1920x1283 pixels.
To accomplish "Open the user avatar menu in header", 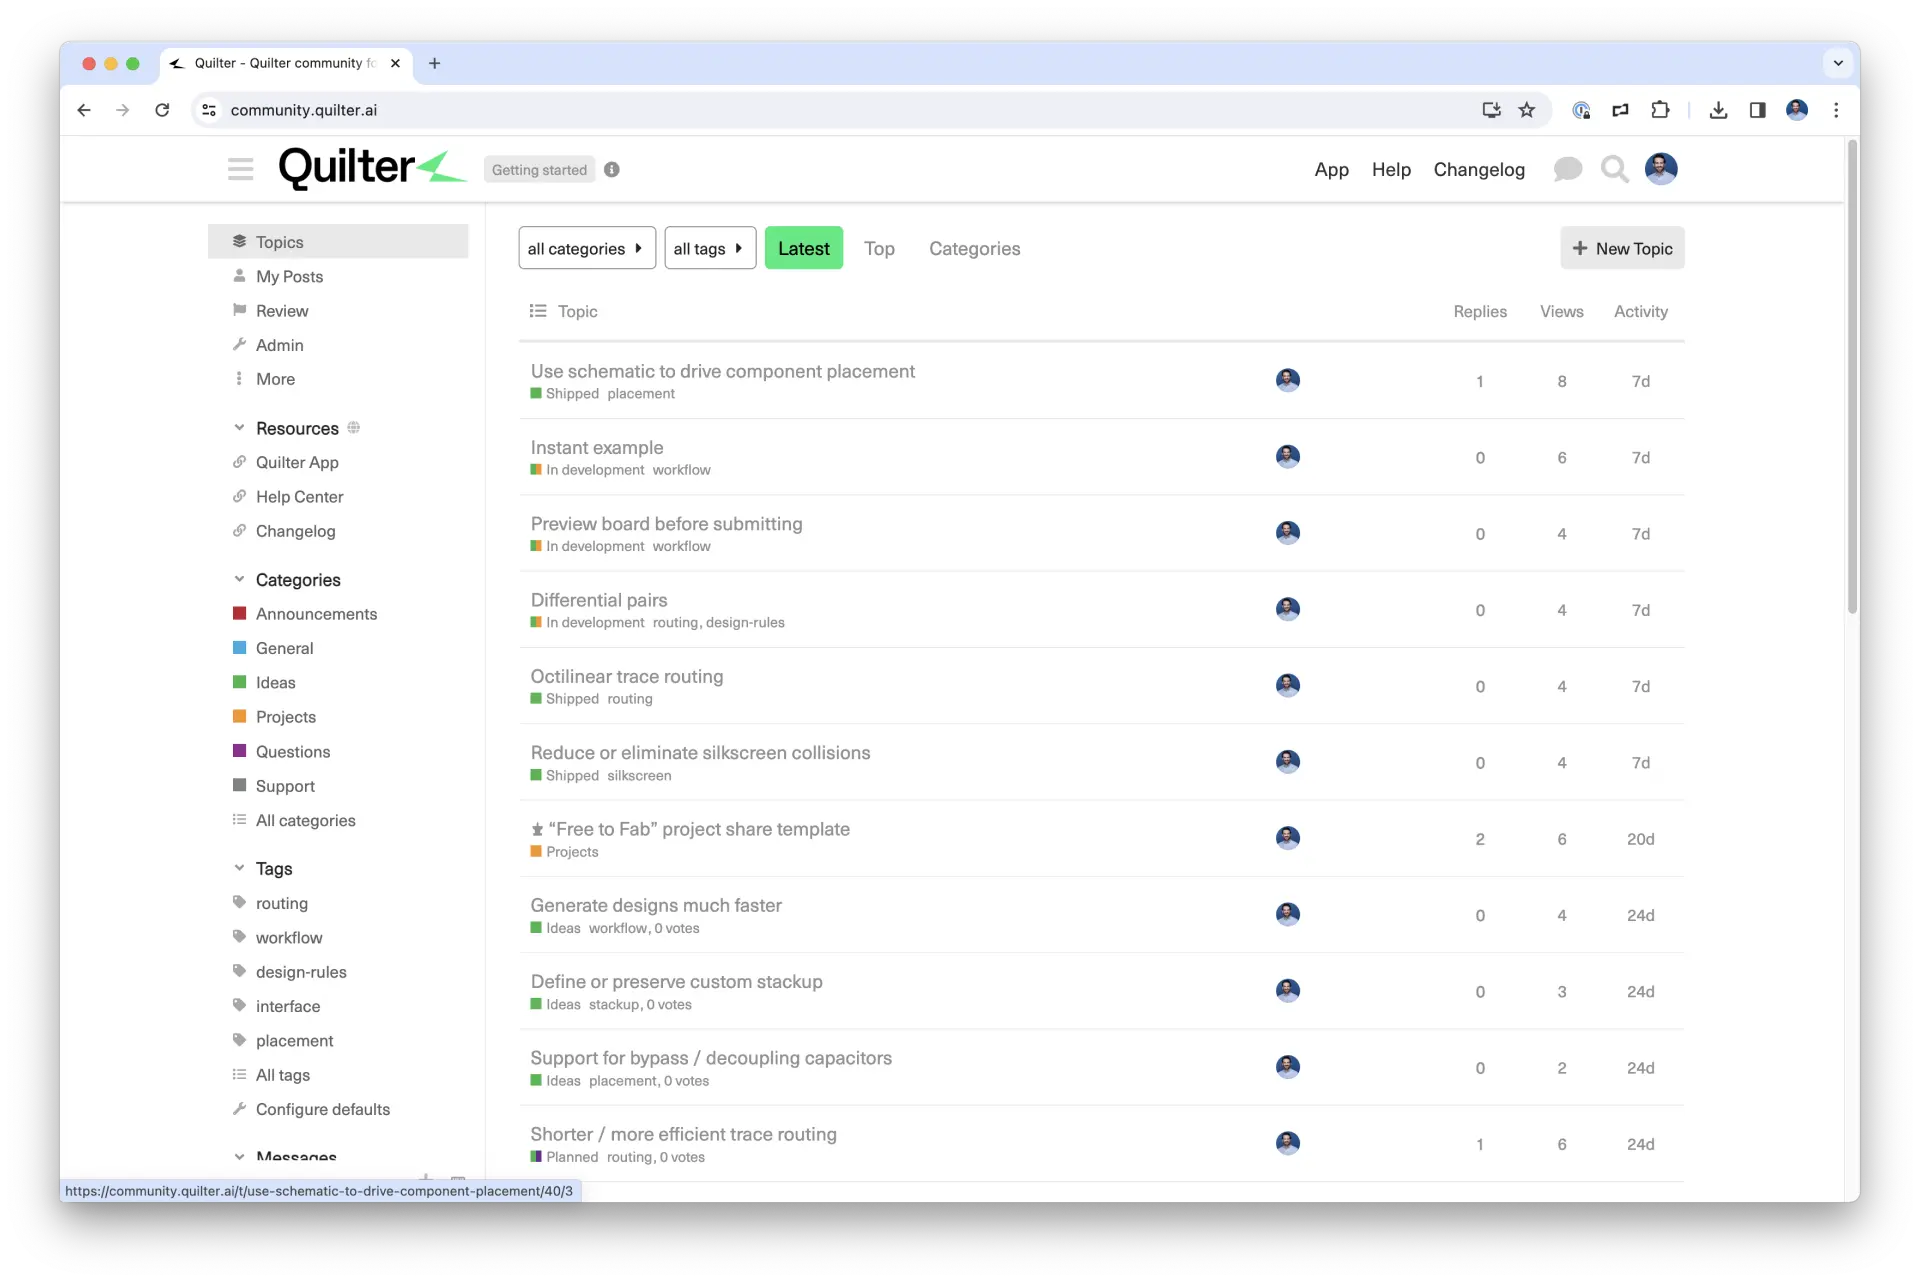I will (1661, 169).
